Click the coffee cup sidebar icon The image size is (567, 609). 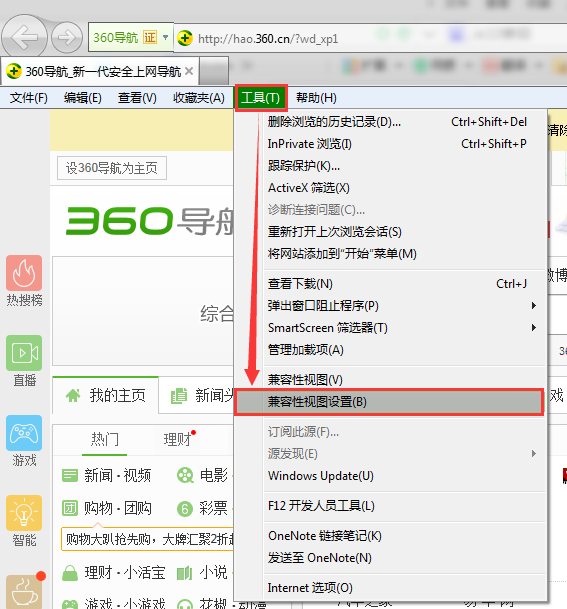tap(24, 592)
